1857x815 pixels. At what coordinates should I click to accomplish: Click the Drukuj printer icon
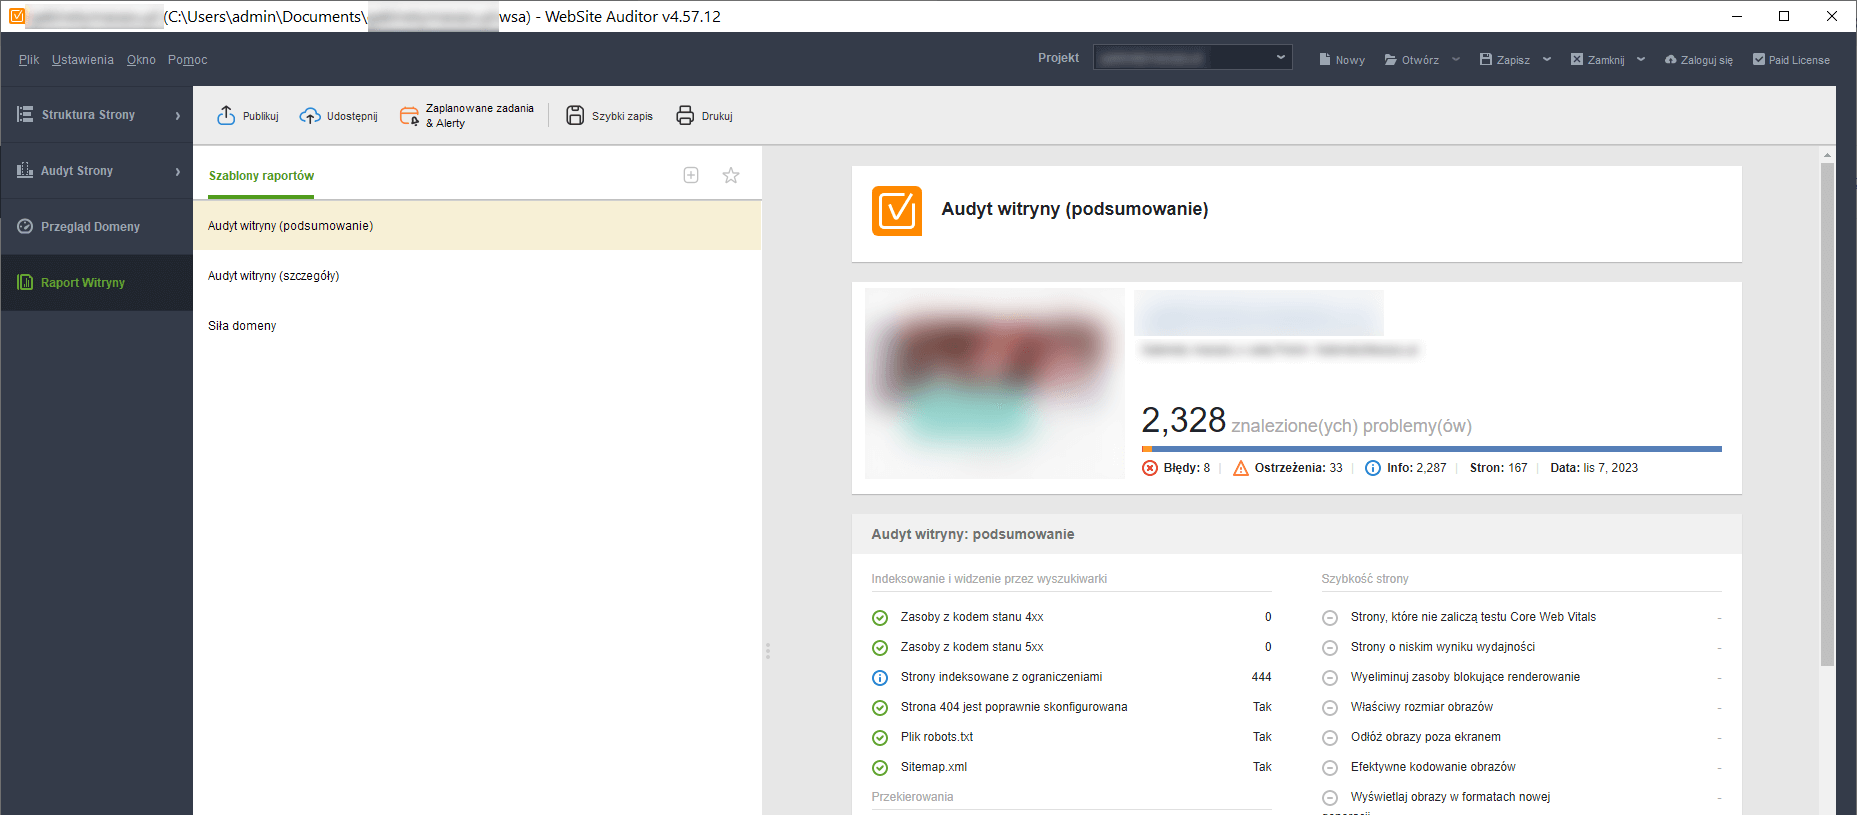point(685,116)
